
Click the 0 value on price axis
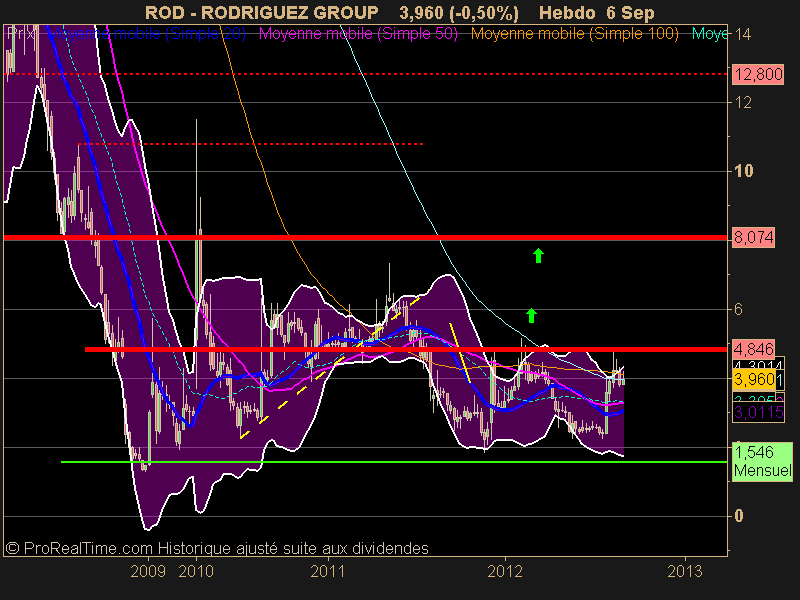point(738,516)
